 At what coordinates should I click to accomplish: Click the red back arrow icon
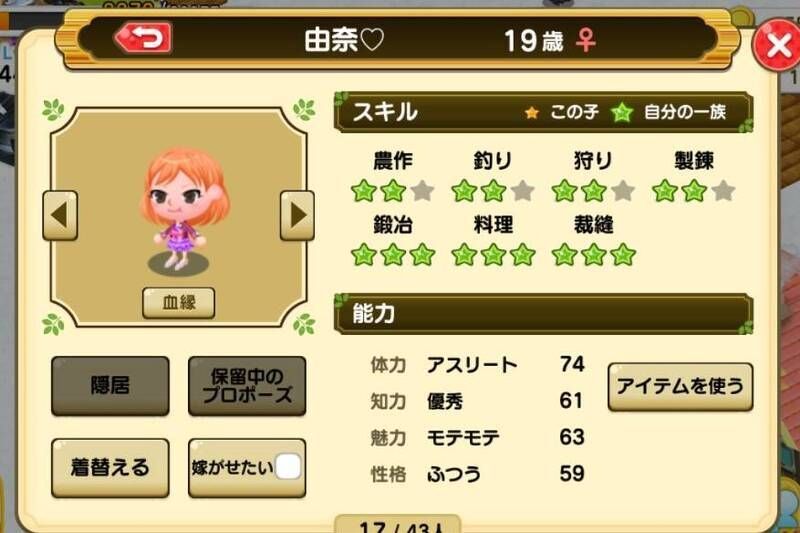143,38
